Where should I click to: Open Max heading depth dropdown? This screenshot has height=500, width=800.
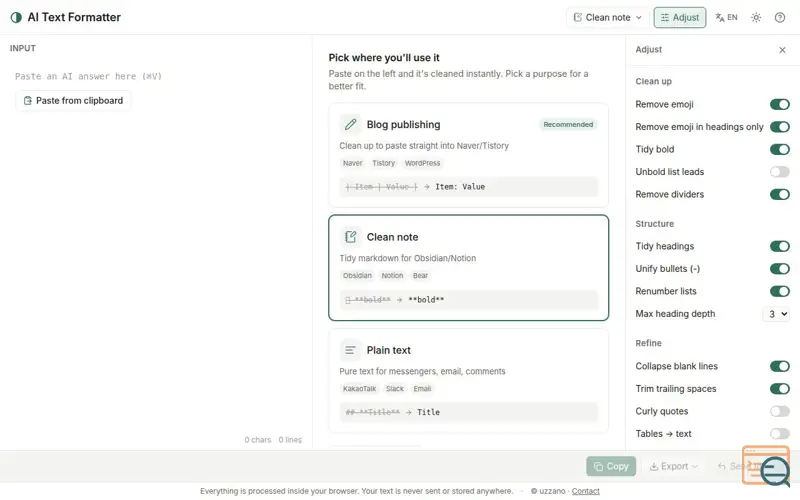(776, 314)
